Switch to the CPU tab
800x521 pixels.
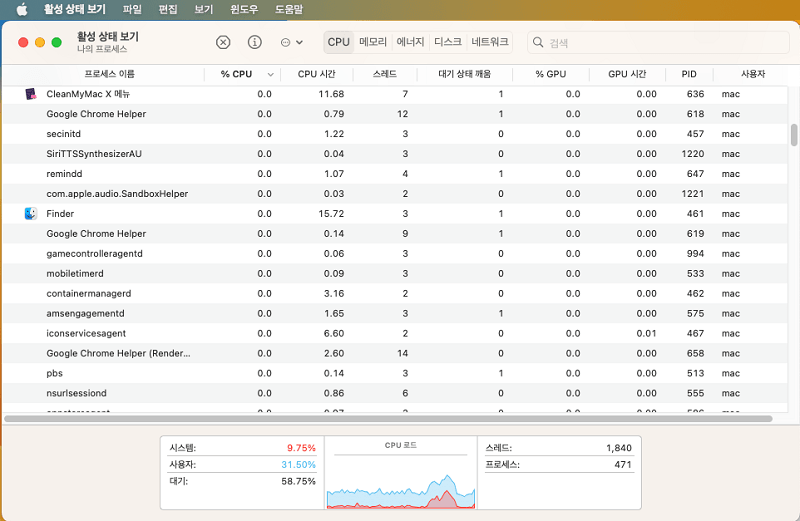[x=339, y=42]
